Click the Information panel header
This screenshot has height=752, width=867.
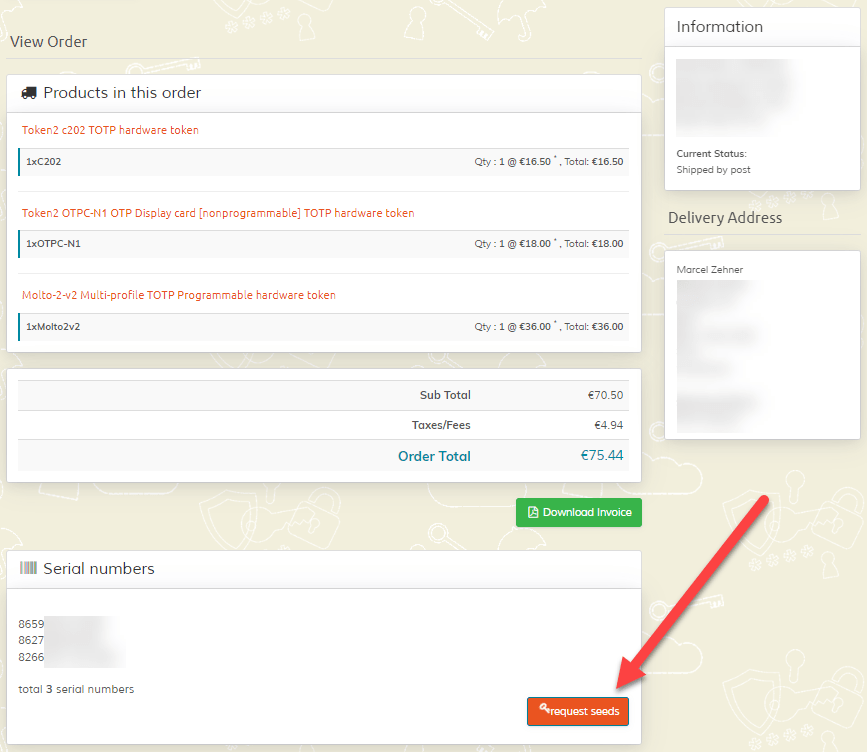[x=719, y=27]
